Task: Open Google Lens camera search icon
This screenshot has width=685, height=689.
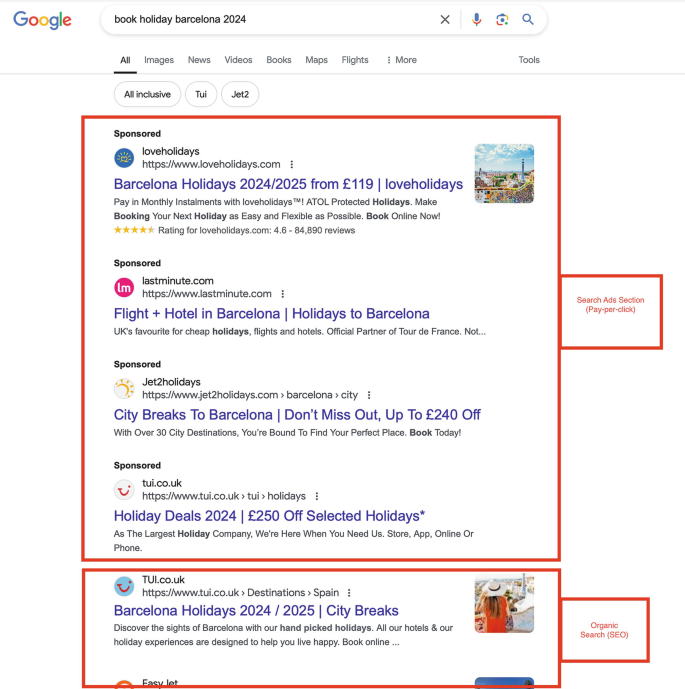Action: 502,19
